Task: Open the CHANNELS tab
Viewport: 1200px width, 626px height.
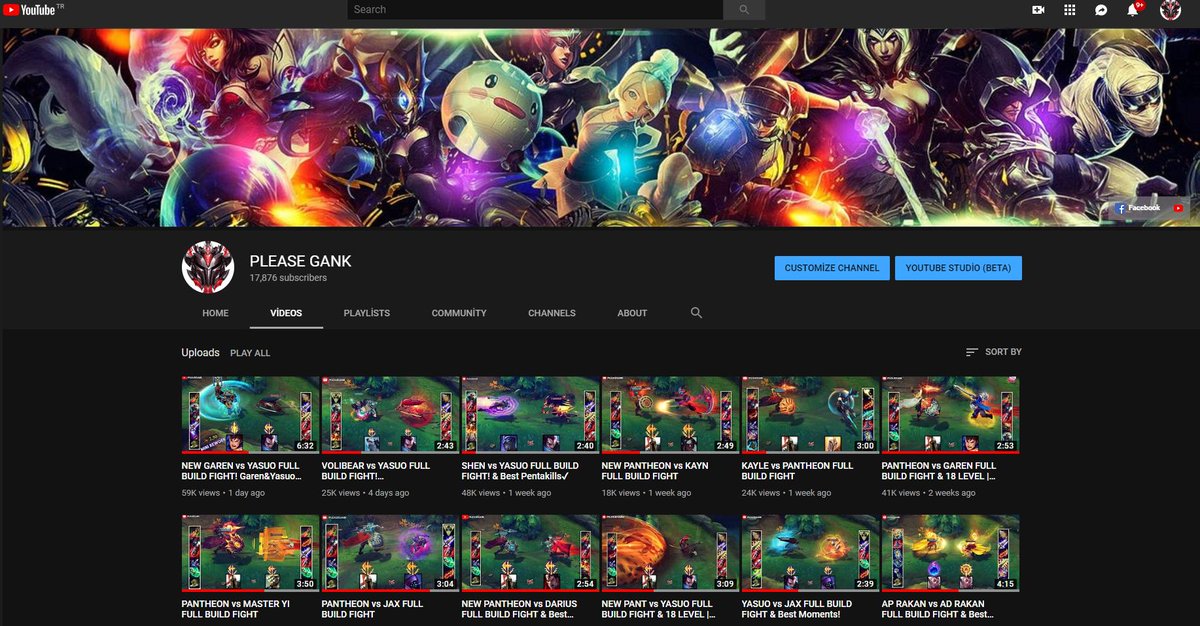Action: [x=552, y=313]
